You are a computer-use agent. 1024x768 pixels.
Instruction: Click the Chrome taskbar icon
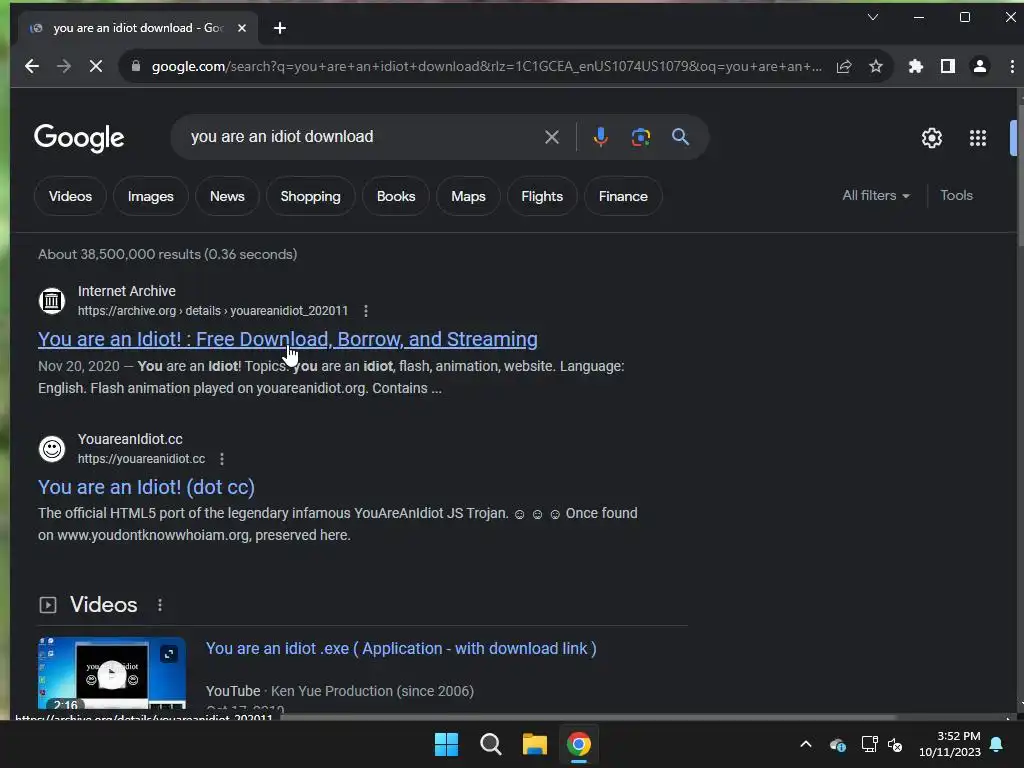coord(579,744)
